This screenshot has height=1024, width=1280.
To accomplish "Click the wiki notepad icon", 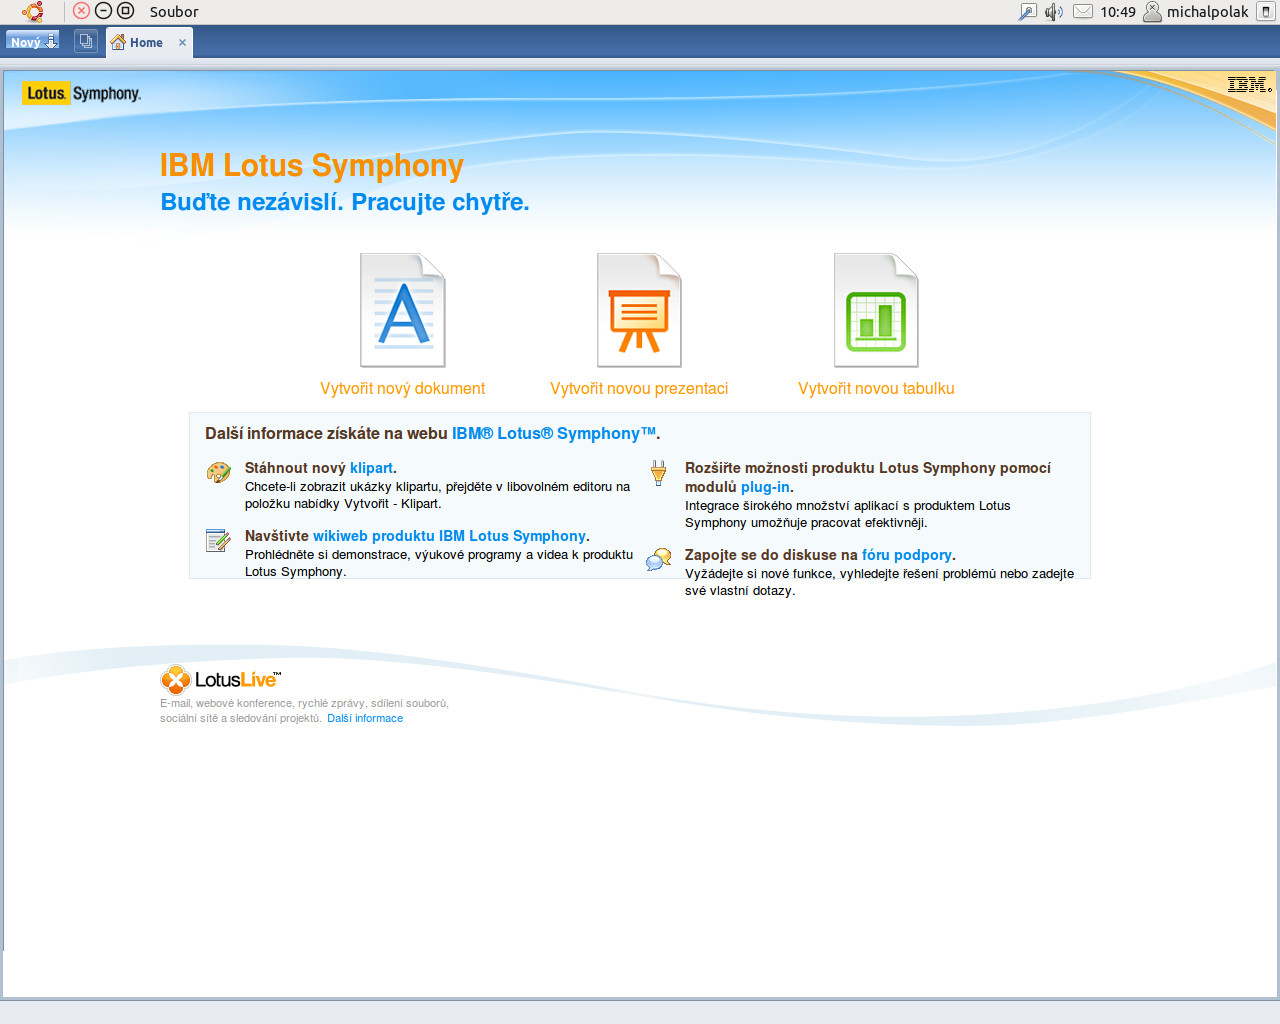I will click(x=218, y=541).
